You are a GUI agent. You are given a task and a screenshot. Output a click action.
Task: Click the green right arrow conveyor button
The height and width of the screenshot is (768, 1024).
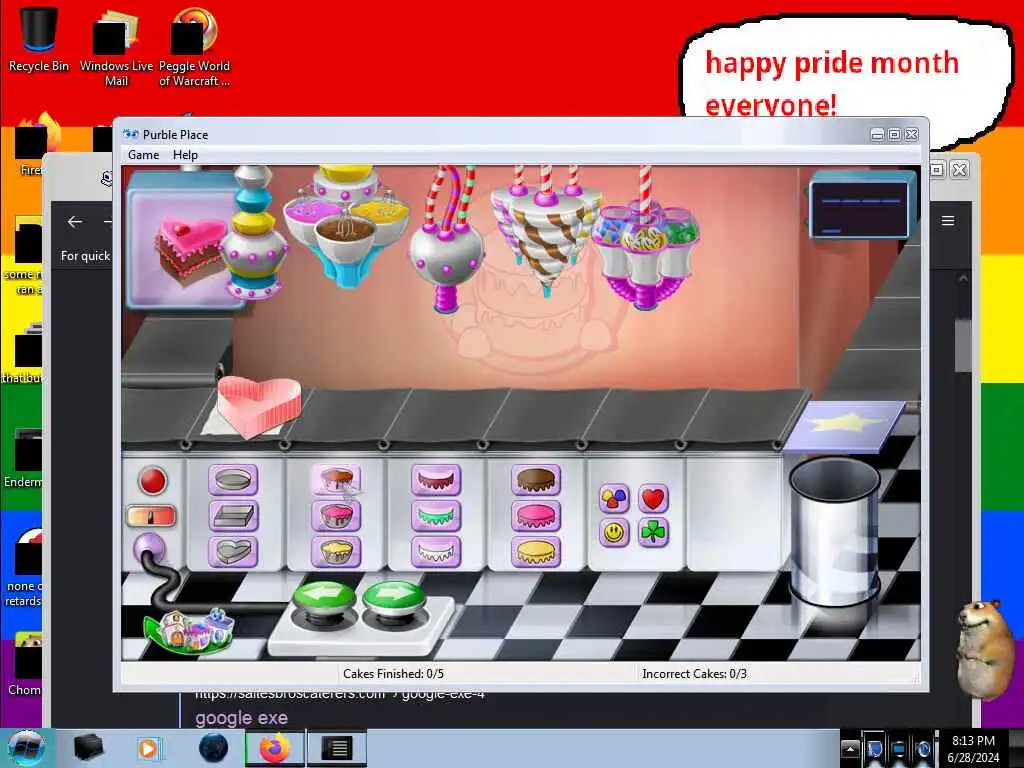[393, 598]
